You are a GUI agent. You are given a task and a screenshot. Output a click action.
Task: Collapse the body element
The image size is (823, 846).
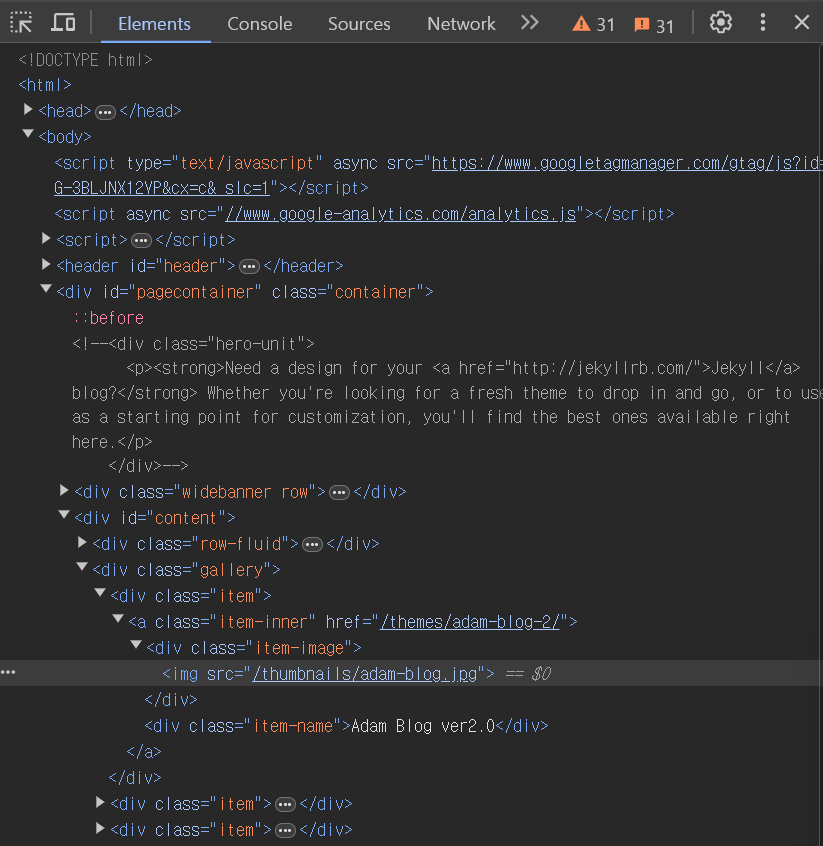pos(28,134)
